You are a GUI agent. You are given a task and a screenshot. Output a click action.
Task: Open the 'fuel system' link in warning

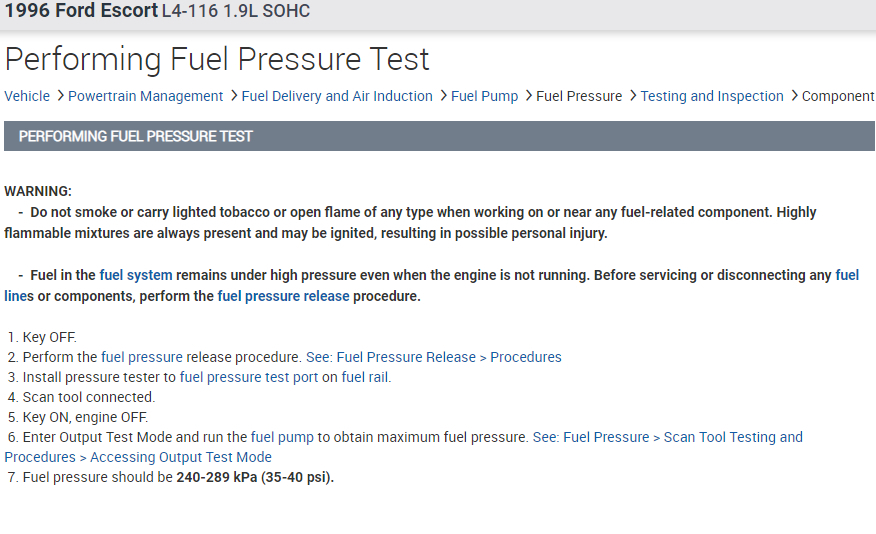(x=136, y=275)
